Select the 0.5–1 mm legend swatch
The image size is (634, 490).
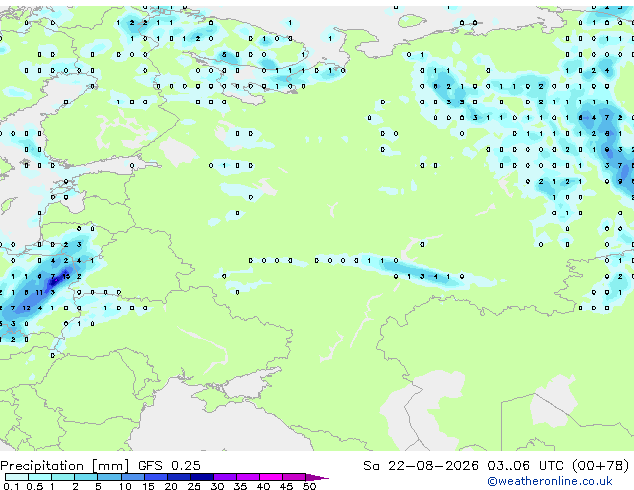coord(40,477)
